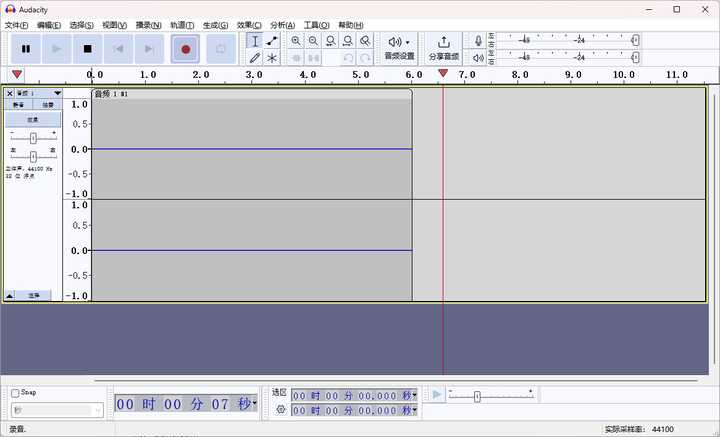Toggle the track Solo button
Screen dimensions: 720x437
click(x=47, y=105)
